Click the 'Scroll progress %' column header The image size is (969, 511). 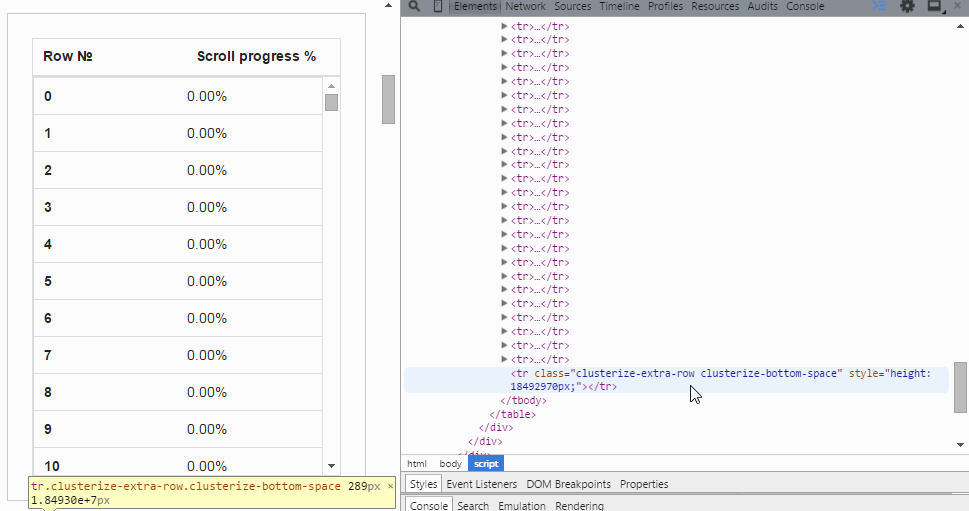click(x=256, y=56)
